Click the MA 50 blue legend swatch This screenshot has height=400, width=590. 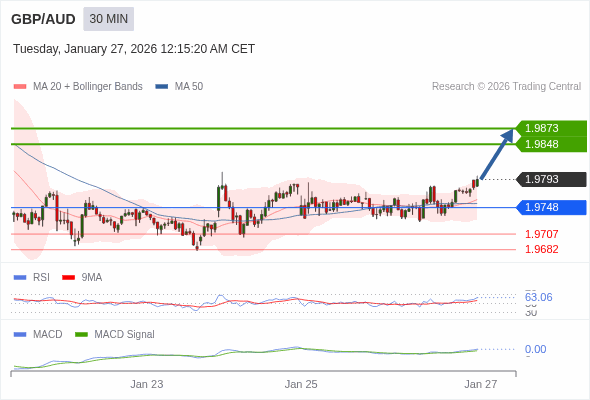pos(162,87)
